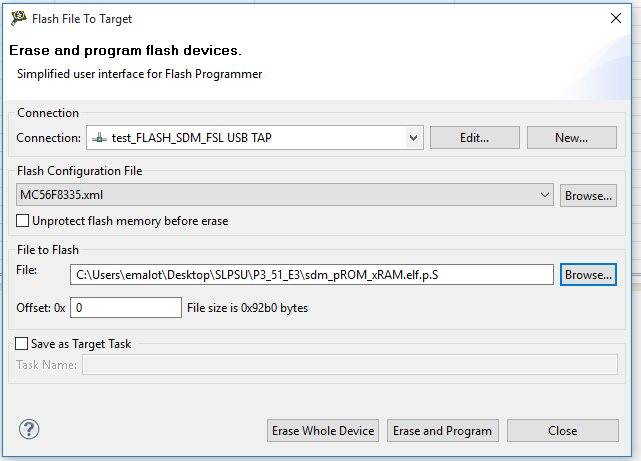Browse for the file to flash
This screenshot has height=461, width=641.
pos(588,274)
